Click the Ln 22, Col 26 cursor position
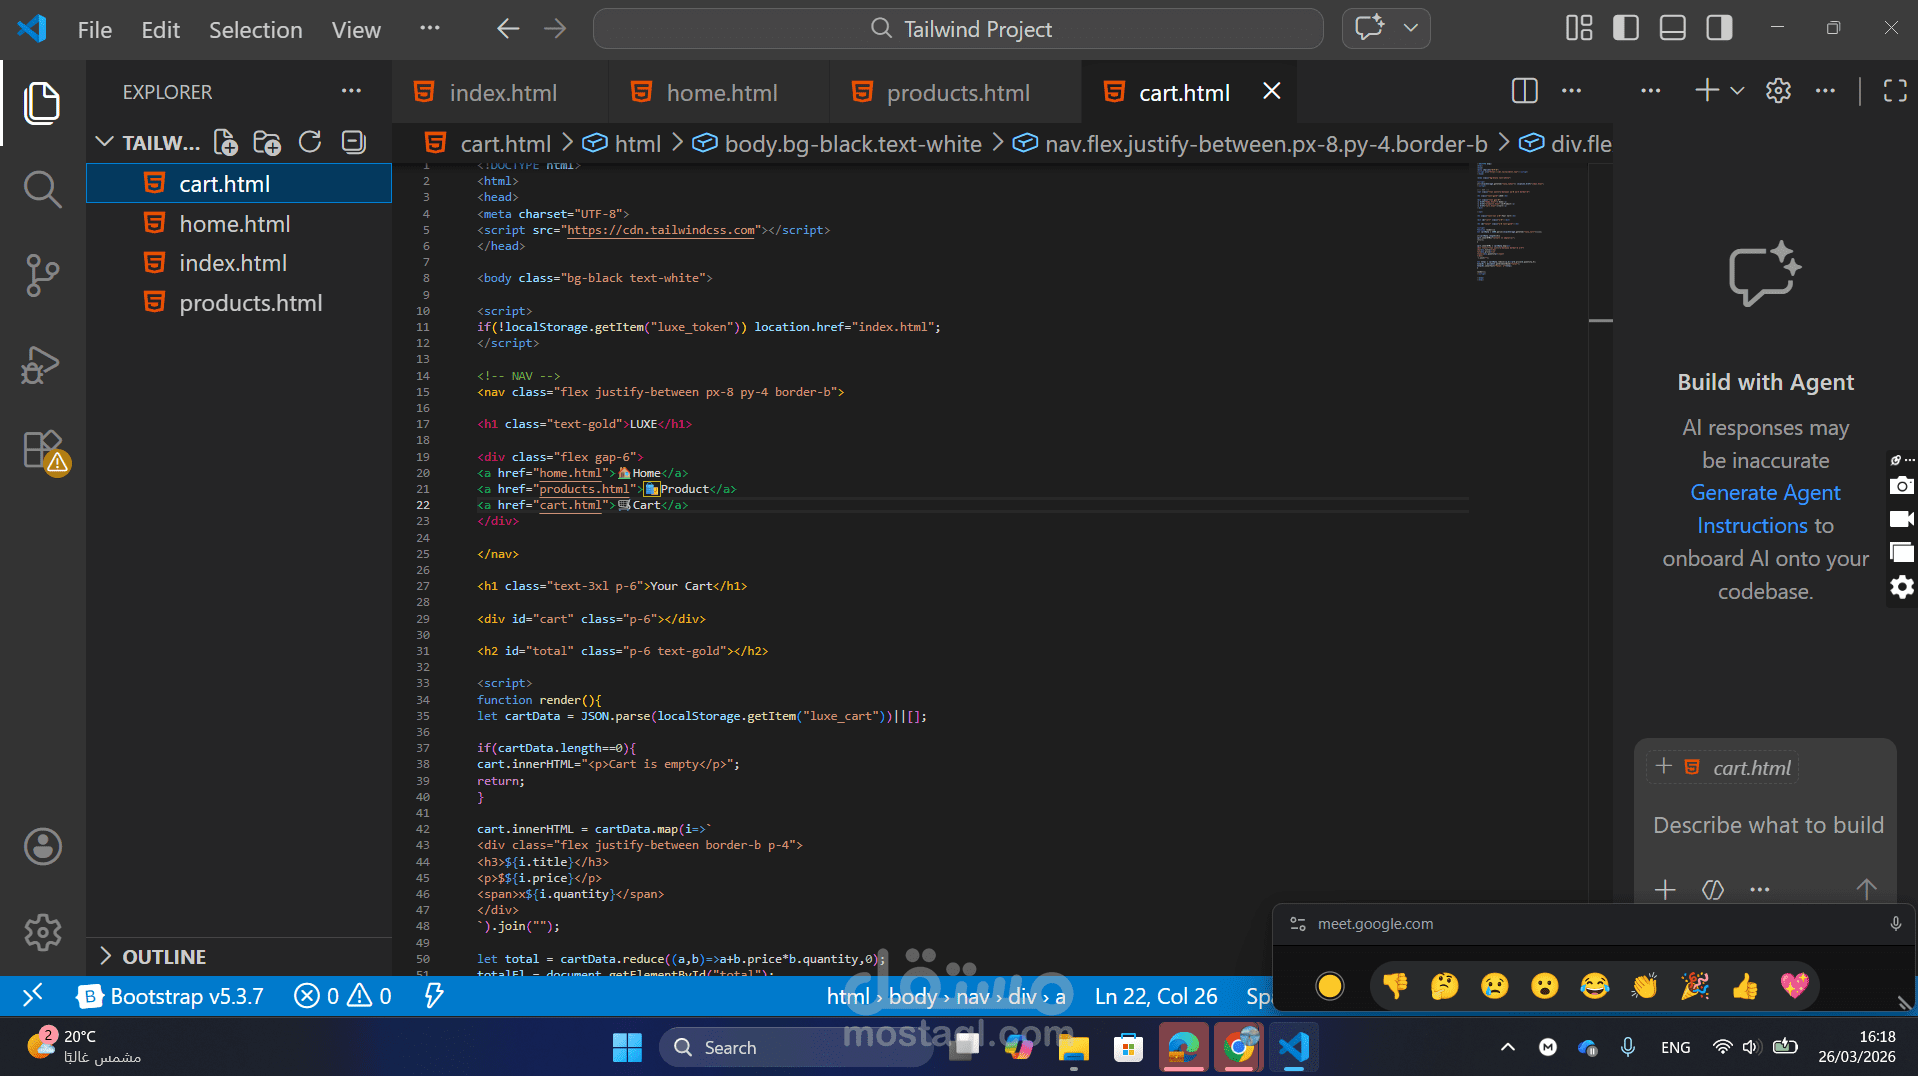 (x=1156, y=996)
